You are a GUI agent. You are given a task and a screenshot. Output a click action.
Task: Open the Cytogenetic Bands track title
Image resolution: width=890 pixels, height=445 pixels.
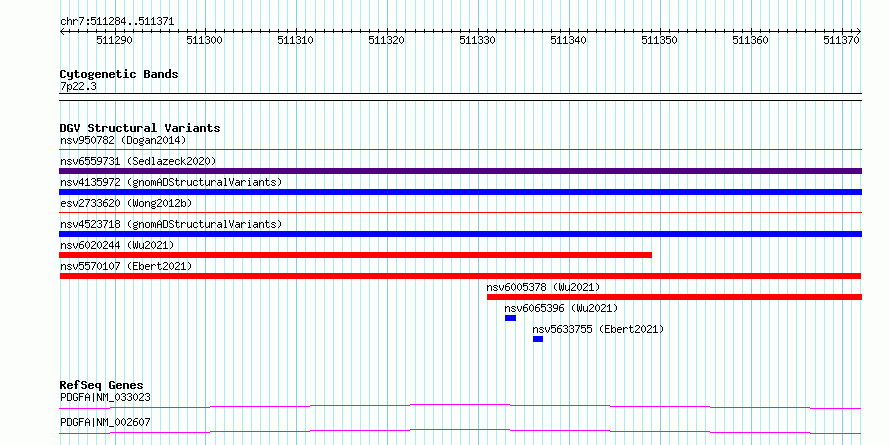119,74
